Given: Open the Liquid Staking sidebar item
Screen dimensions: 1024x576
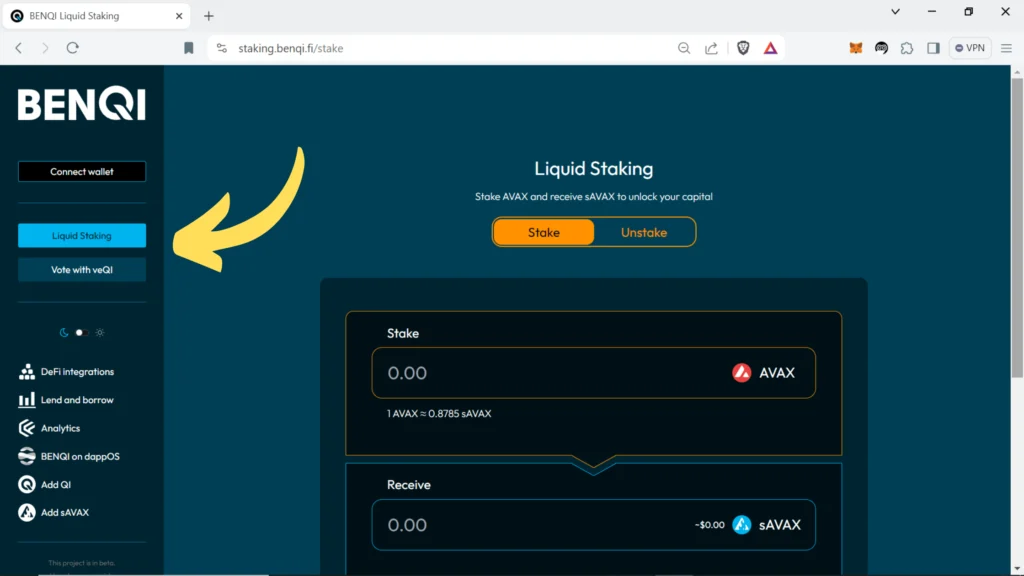Looking at the screenshot, I should (82, 236).
